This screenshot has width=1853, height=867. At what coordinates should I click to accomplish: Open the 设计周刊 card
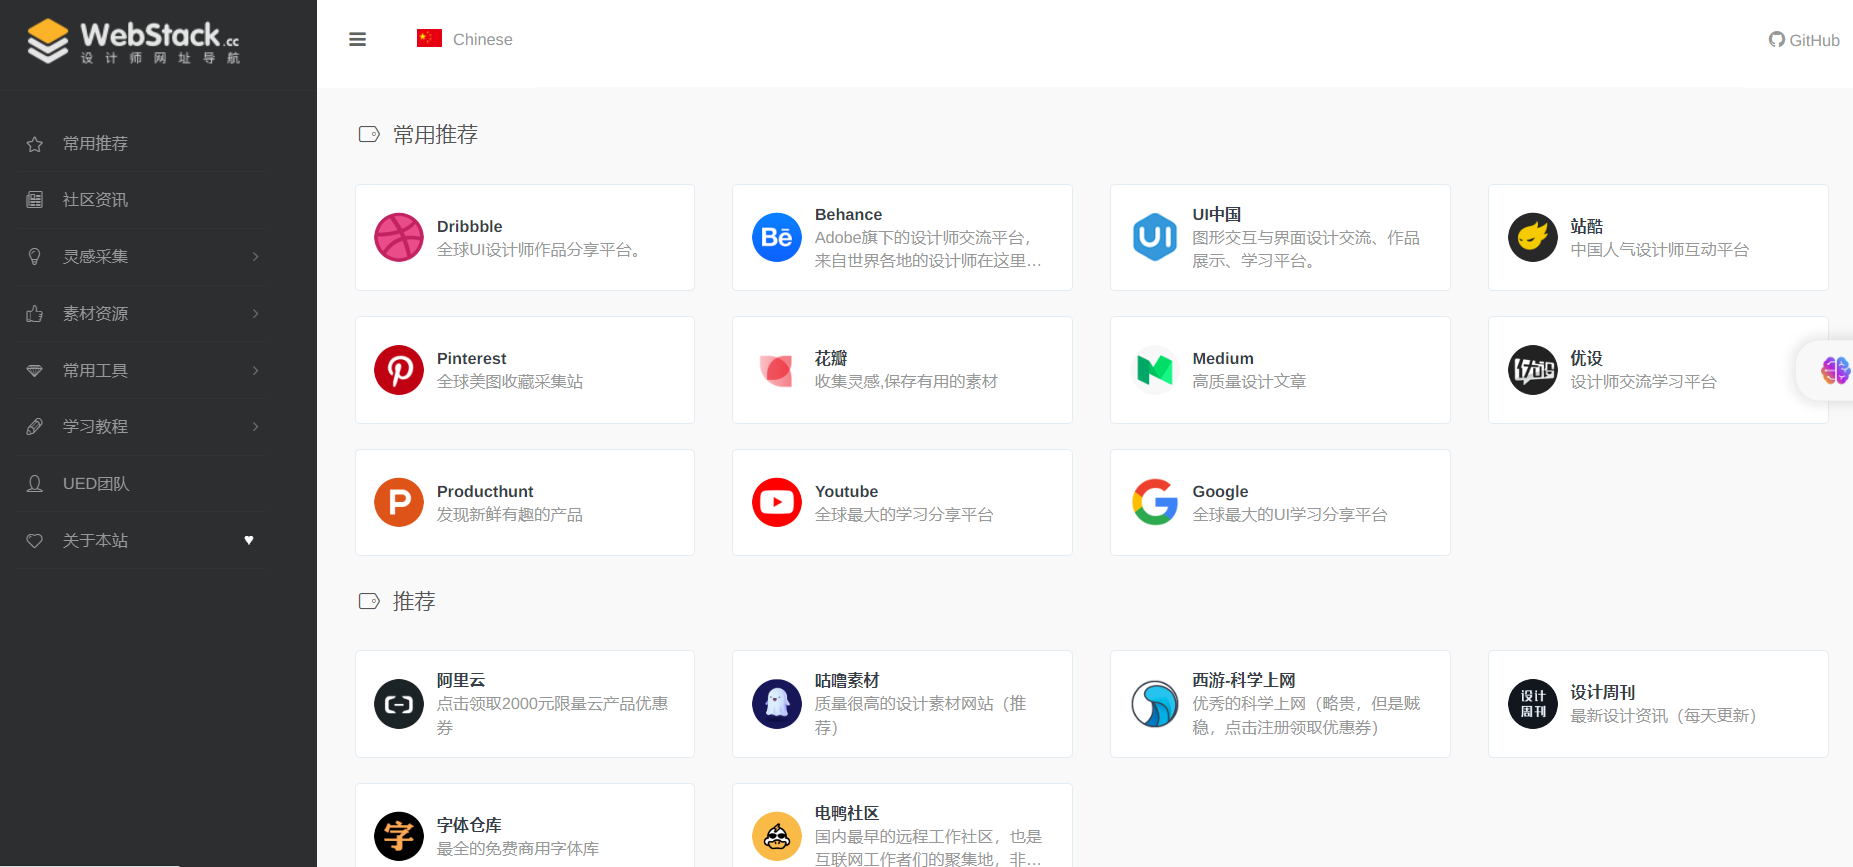pyautogui.click(x=1657, y=704)
